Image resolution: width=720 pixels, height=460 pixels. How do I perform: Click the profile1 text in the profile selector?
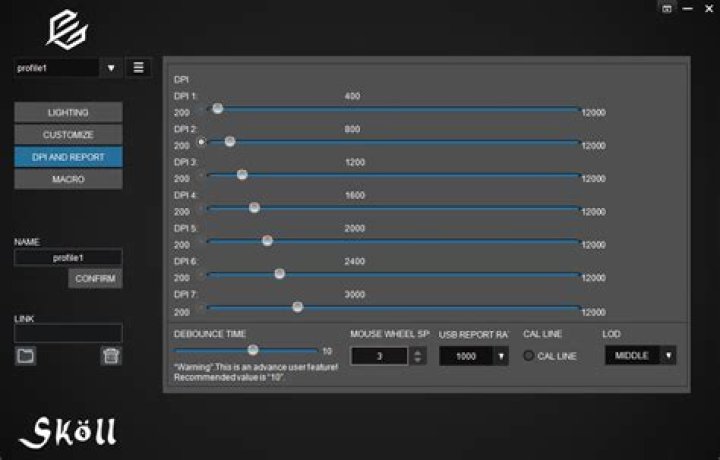(32, 68)
